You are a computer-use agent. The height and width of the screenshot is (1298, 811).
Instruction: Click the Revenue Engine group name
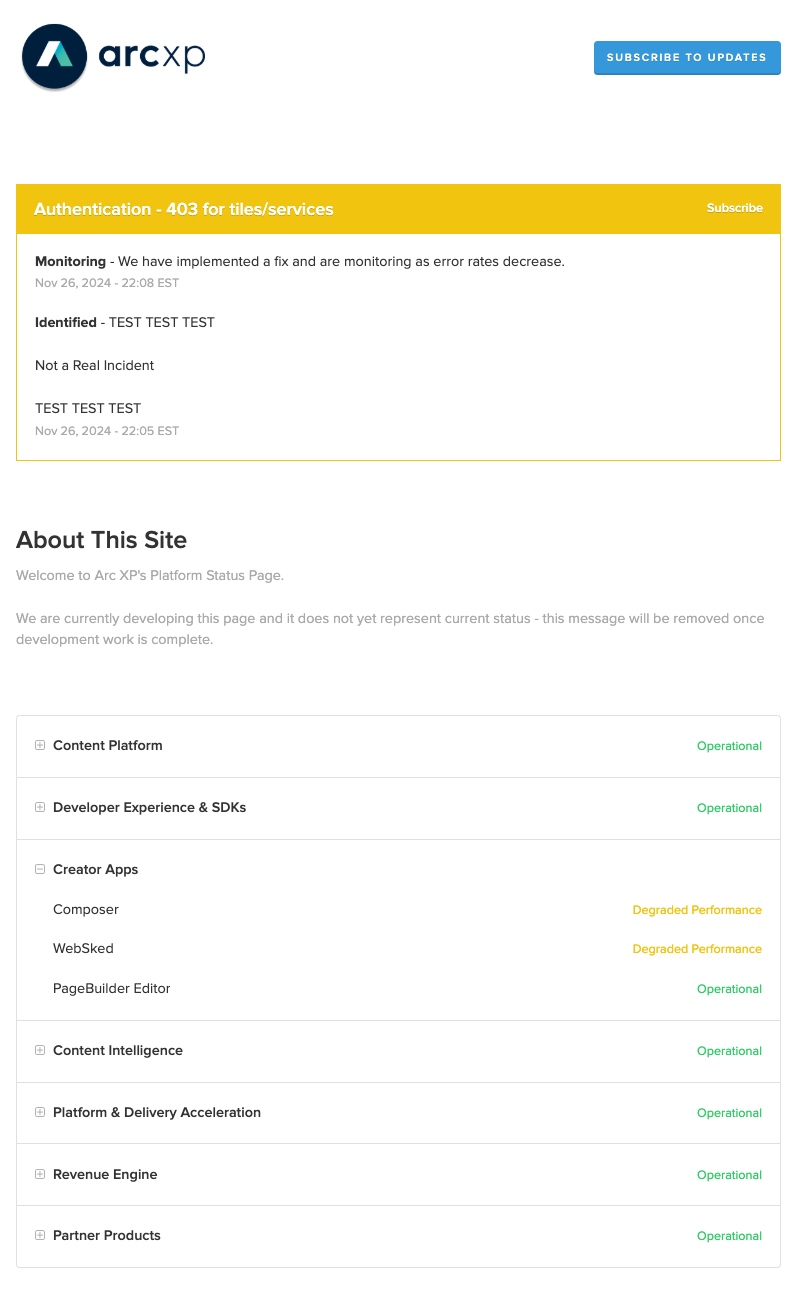(x=105, y=1174)
